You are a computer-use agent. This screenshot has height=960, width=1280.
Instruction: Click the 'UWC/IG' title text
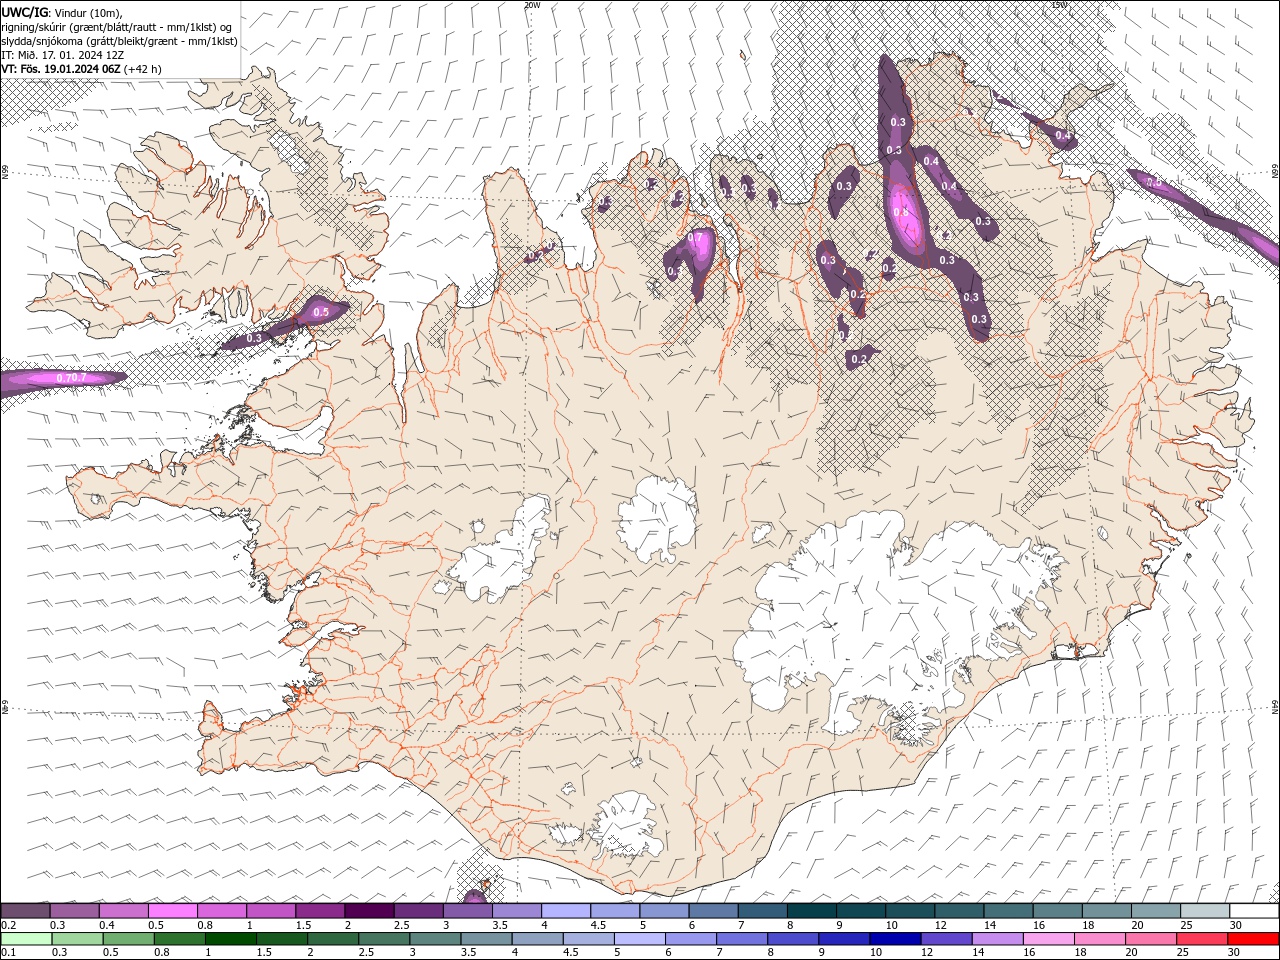[x=25, y=12]
